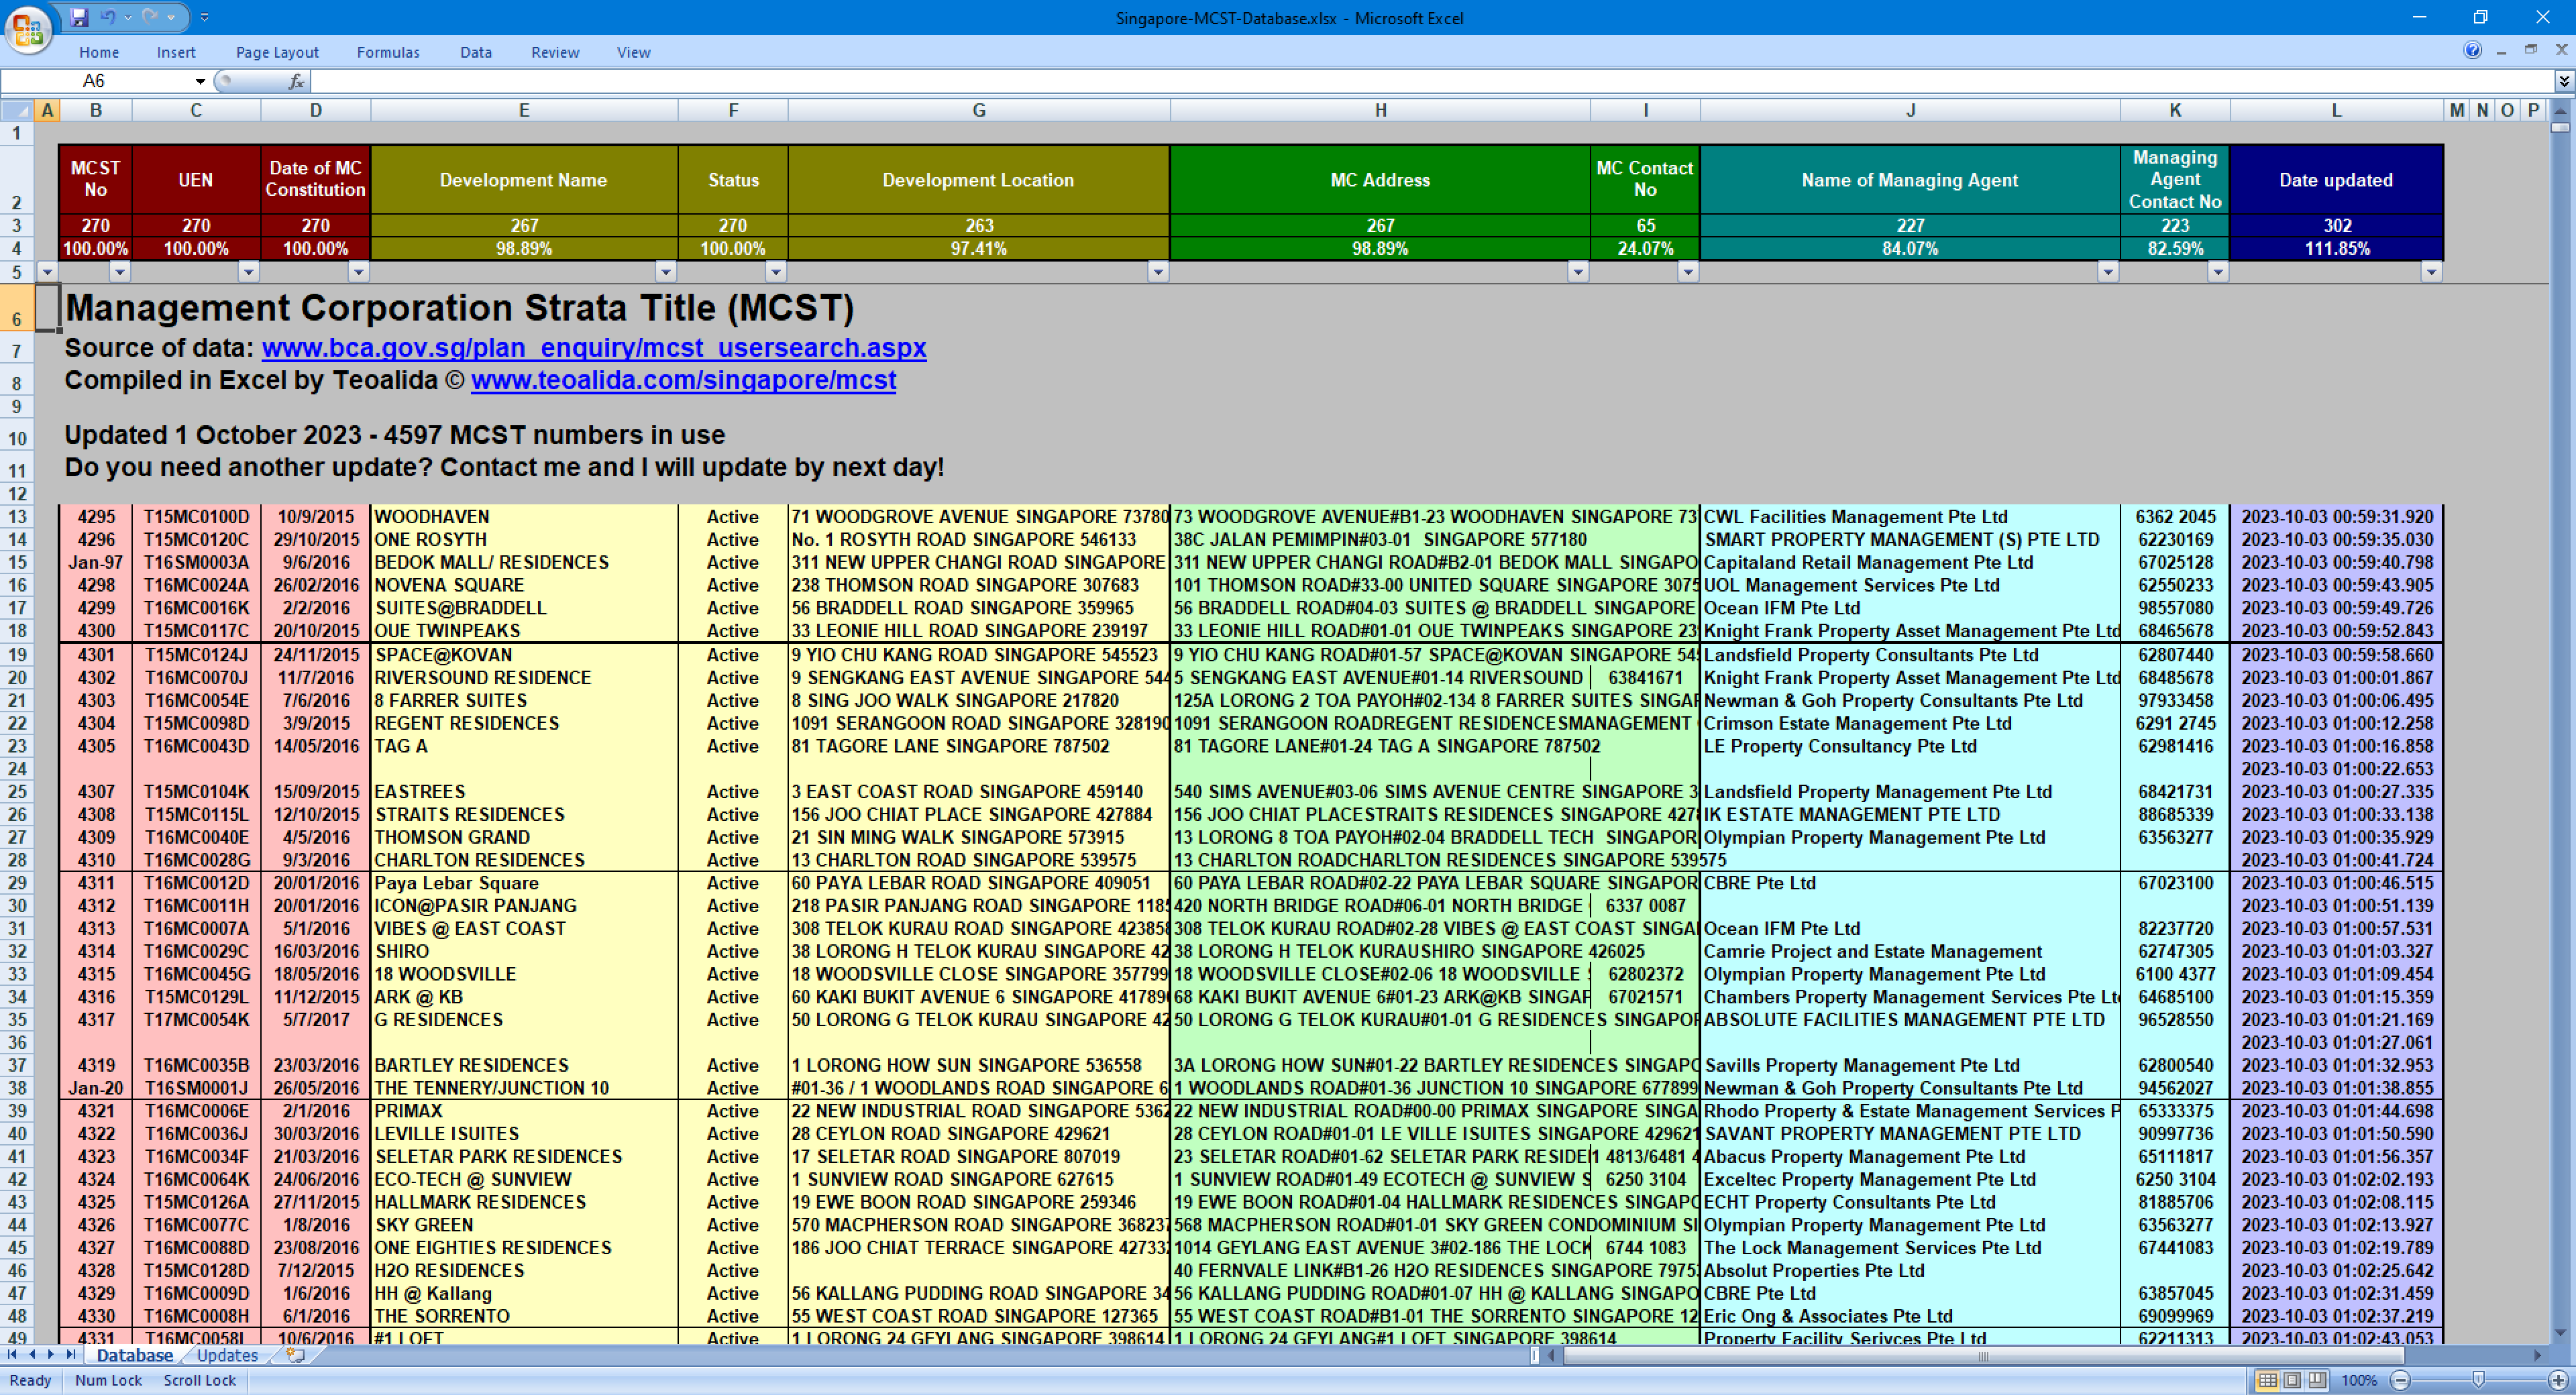Open the Redo history dropdown arrow
Screen dimensions: 2576x1395
tap(171, 17)
